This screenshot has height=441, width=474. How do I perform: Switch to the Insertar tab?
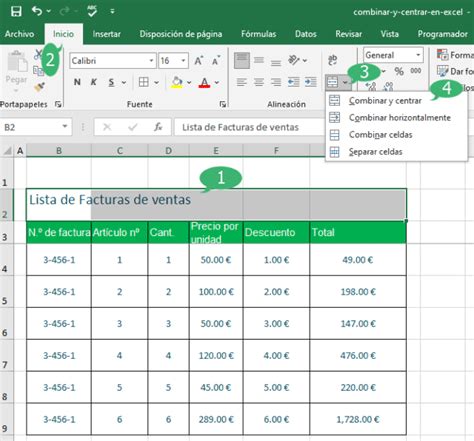pyautogui.click(x=107, y=34)
